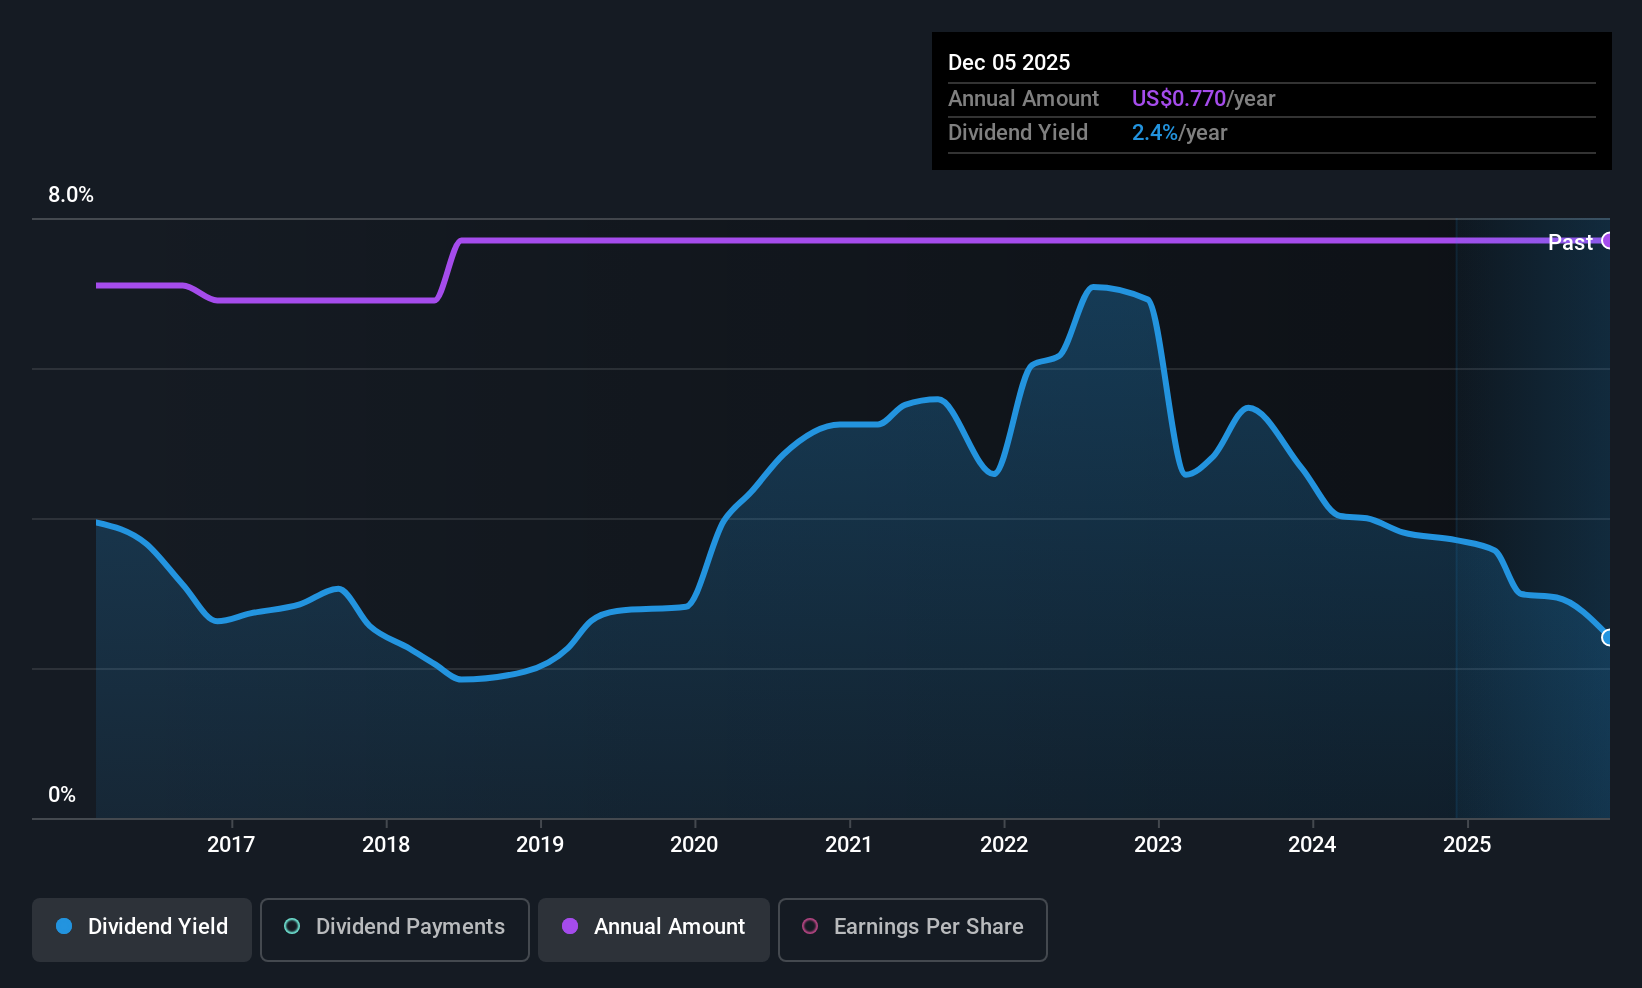The height and width of the screenshot is (988, 1642).
Task: Click the 8.0% y-axis label
Action: click(x=71, y=195)
